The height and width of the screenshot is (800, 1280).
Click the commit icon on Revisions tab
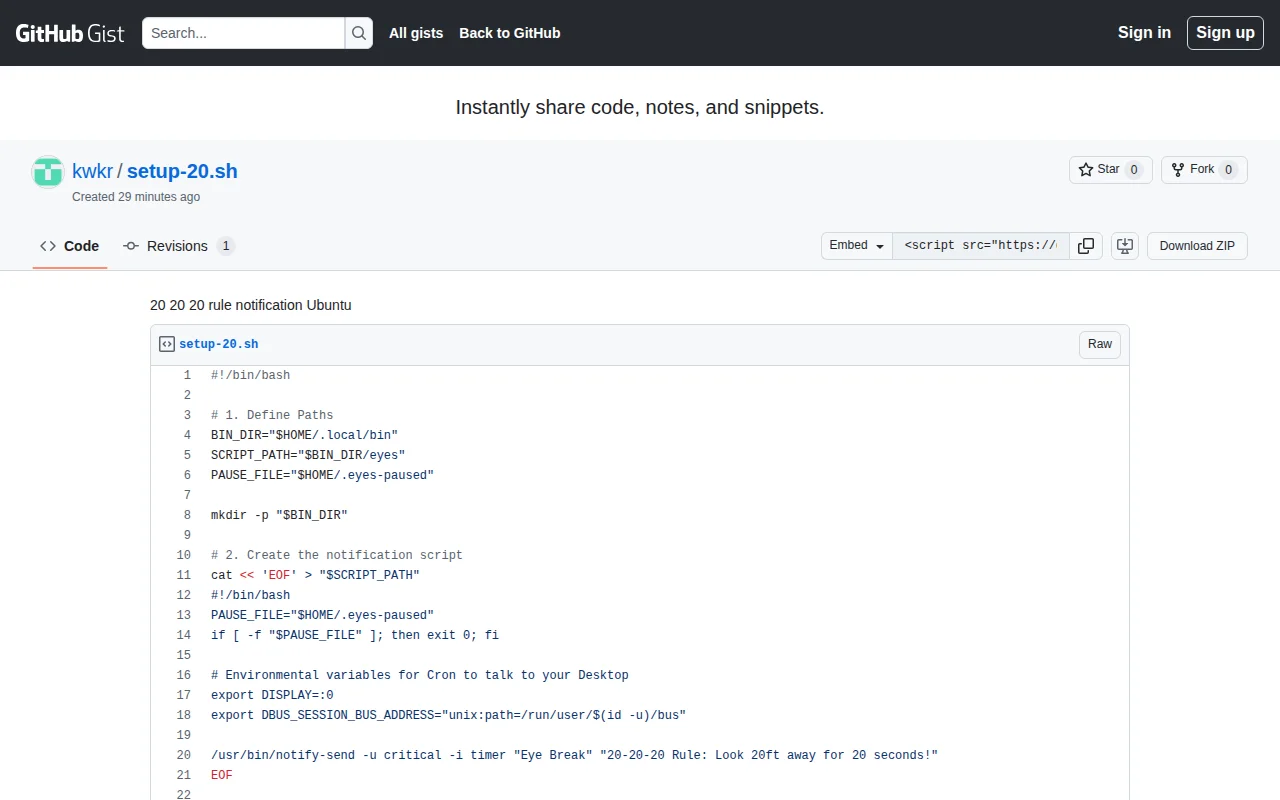pos(131,246)
